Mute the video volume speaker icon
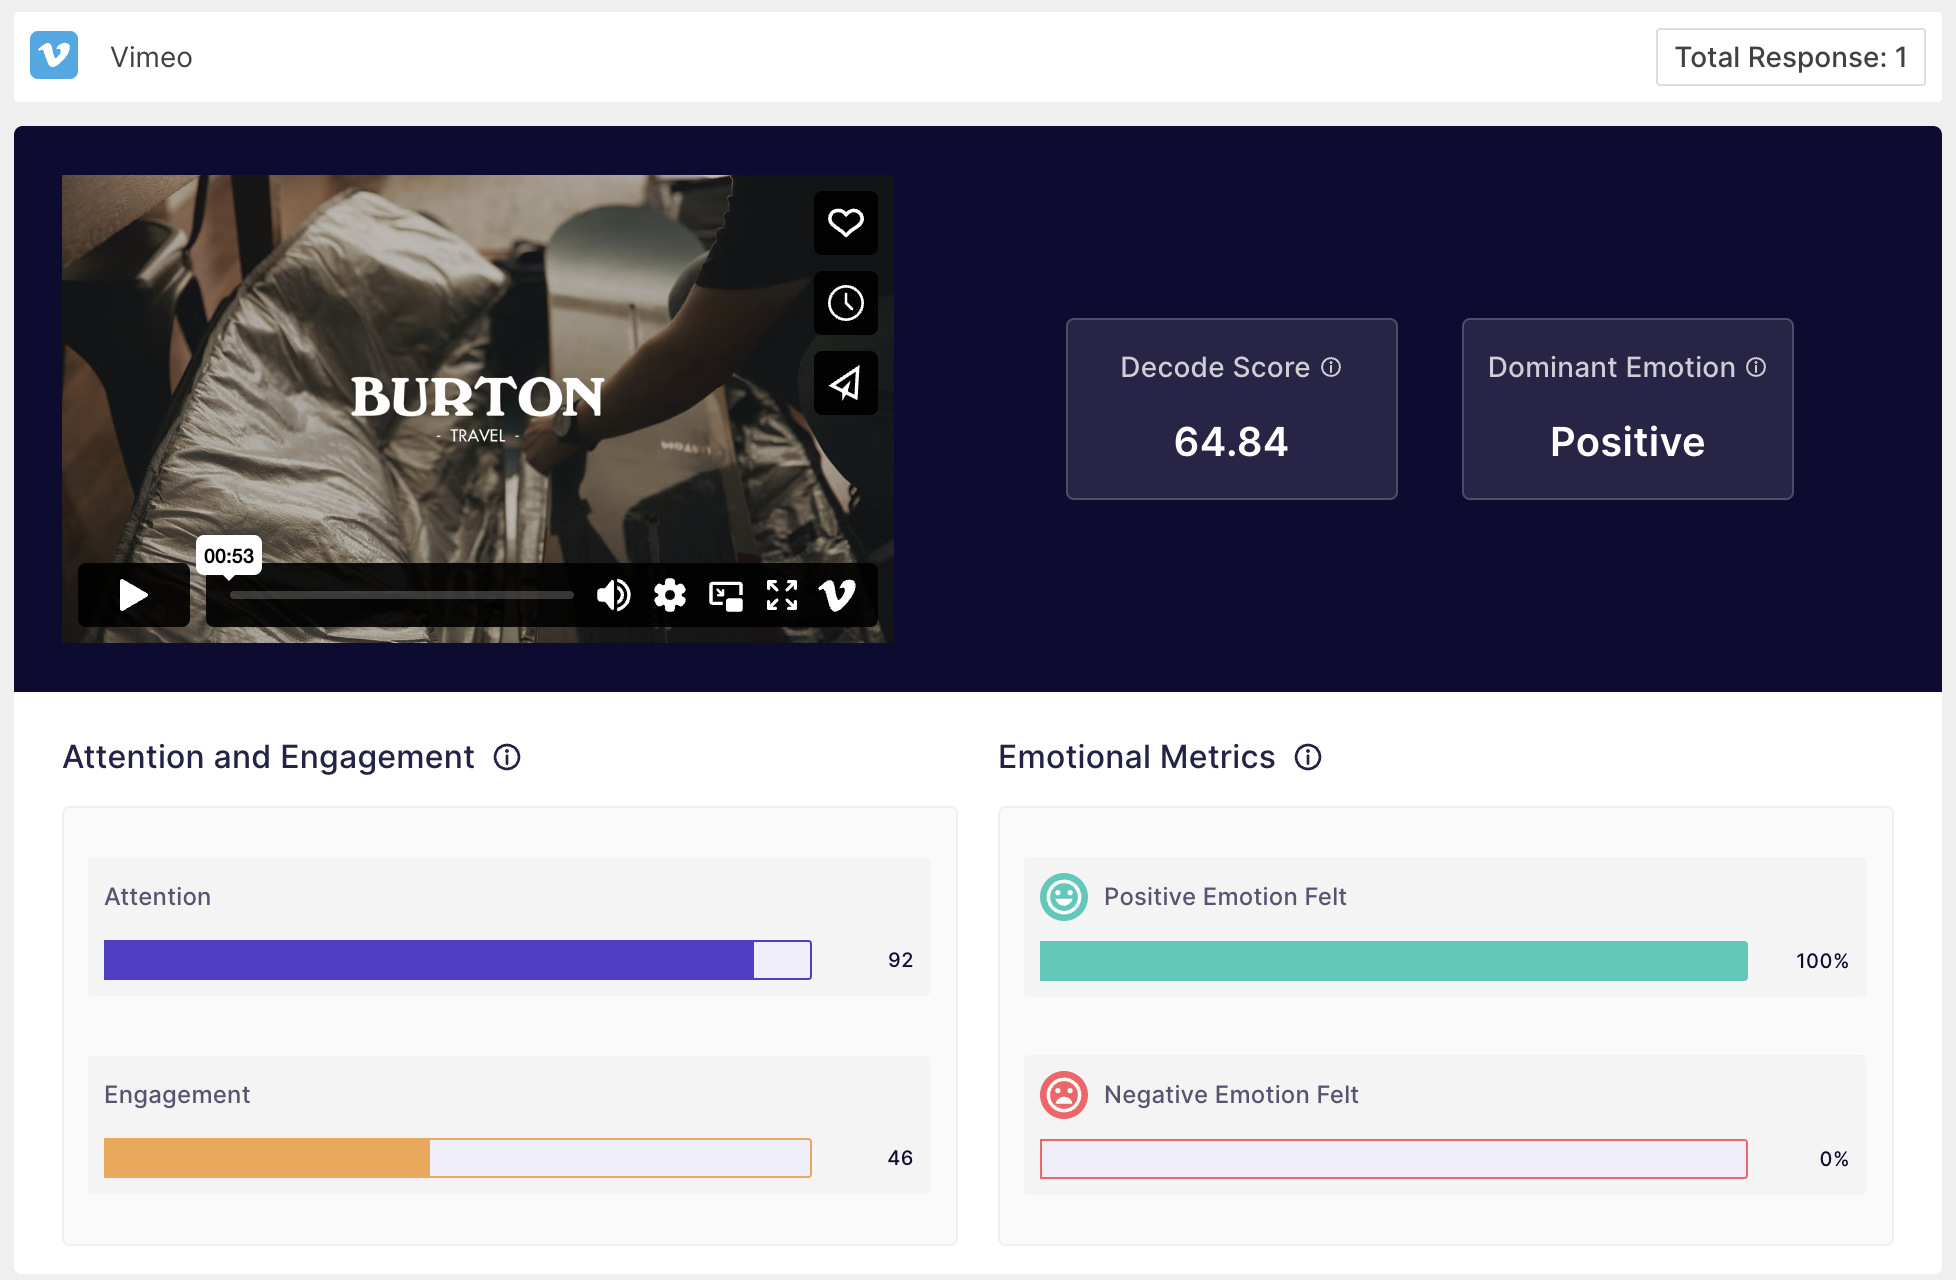1956x1280 pixels. coord(613,595)
